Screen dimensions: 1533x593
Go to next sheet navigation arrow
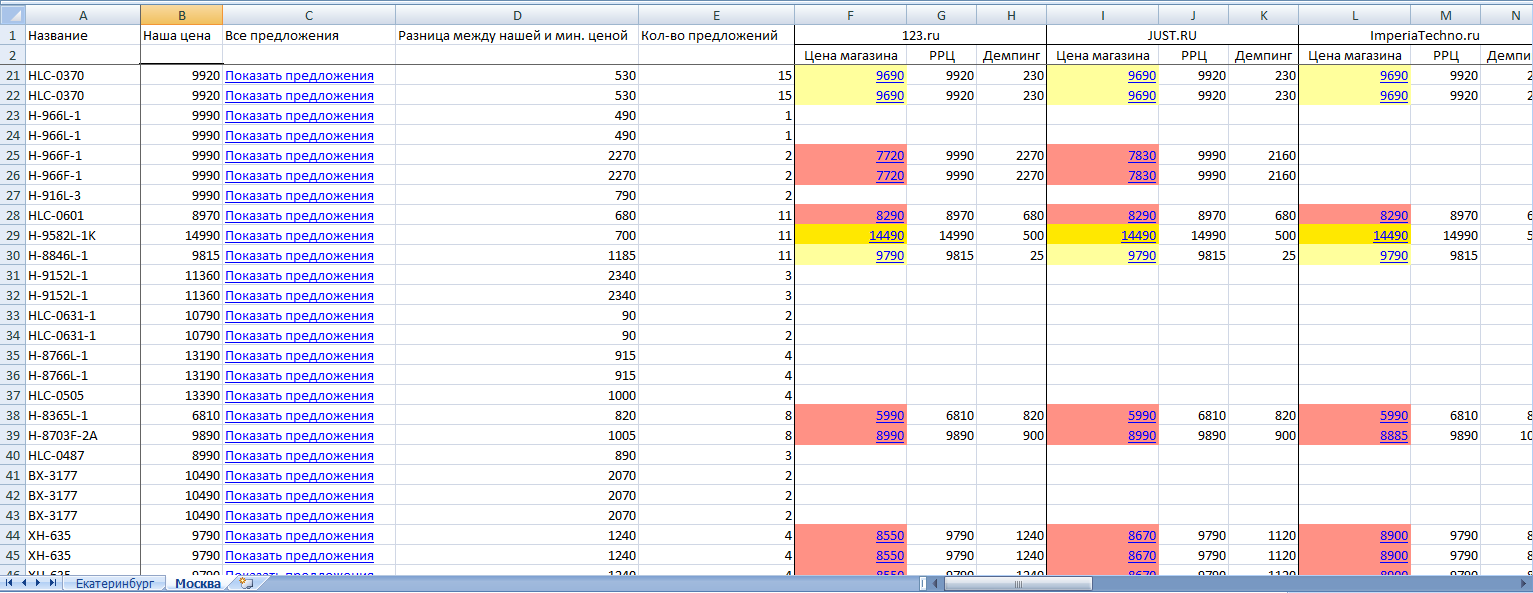tap(38, 582)
